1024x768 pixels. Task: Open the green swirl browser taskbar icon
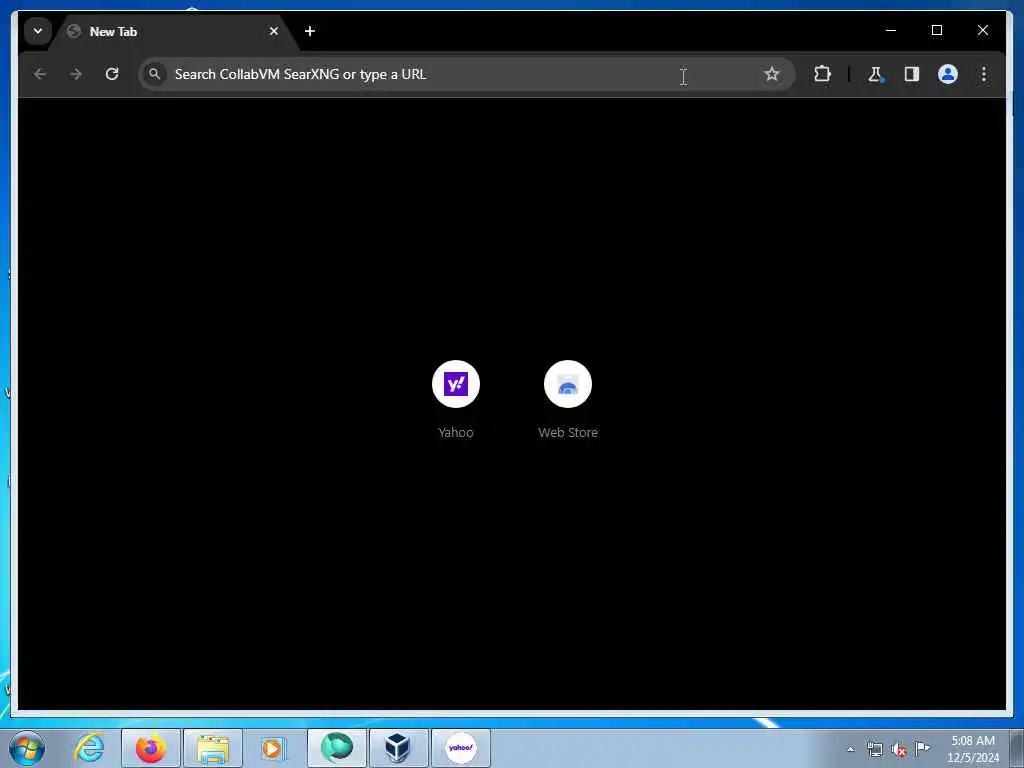tap(337, 748)
